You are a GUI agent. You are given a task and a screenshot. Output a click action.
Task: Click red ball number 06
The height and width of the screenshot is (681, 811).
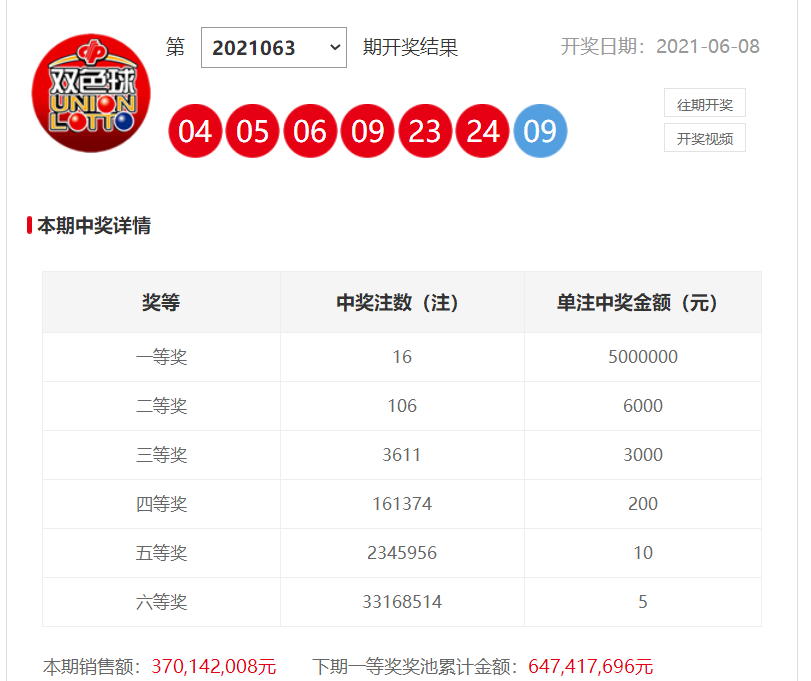(x=310, y=131)
